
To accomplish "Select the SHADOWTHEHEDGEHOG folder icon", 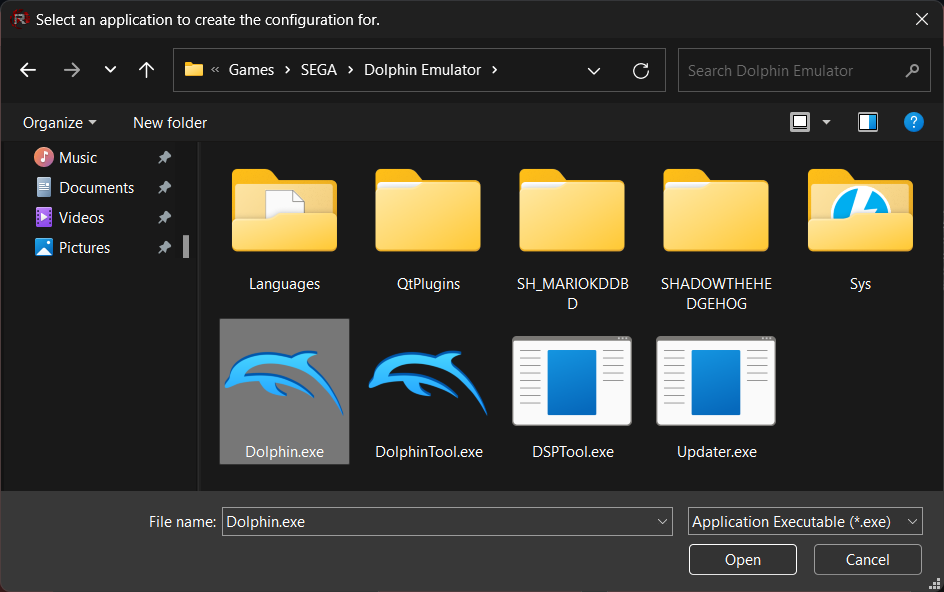I will point(716,210).
